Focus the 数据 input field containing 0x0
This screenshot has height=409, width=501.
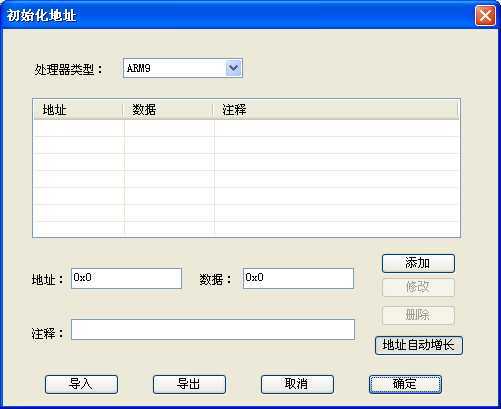pyautogui.click(x=298, y=278)
